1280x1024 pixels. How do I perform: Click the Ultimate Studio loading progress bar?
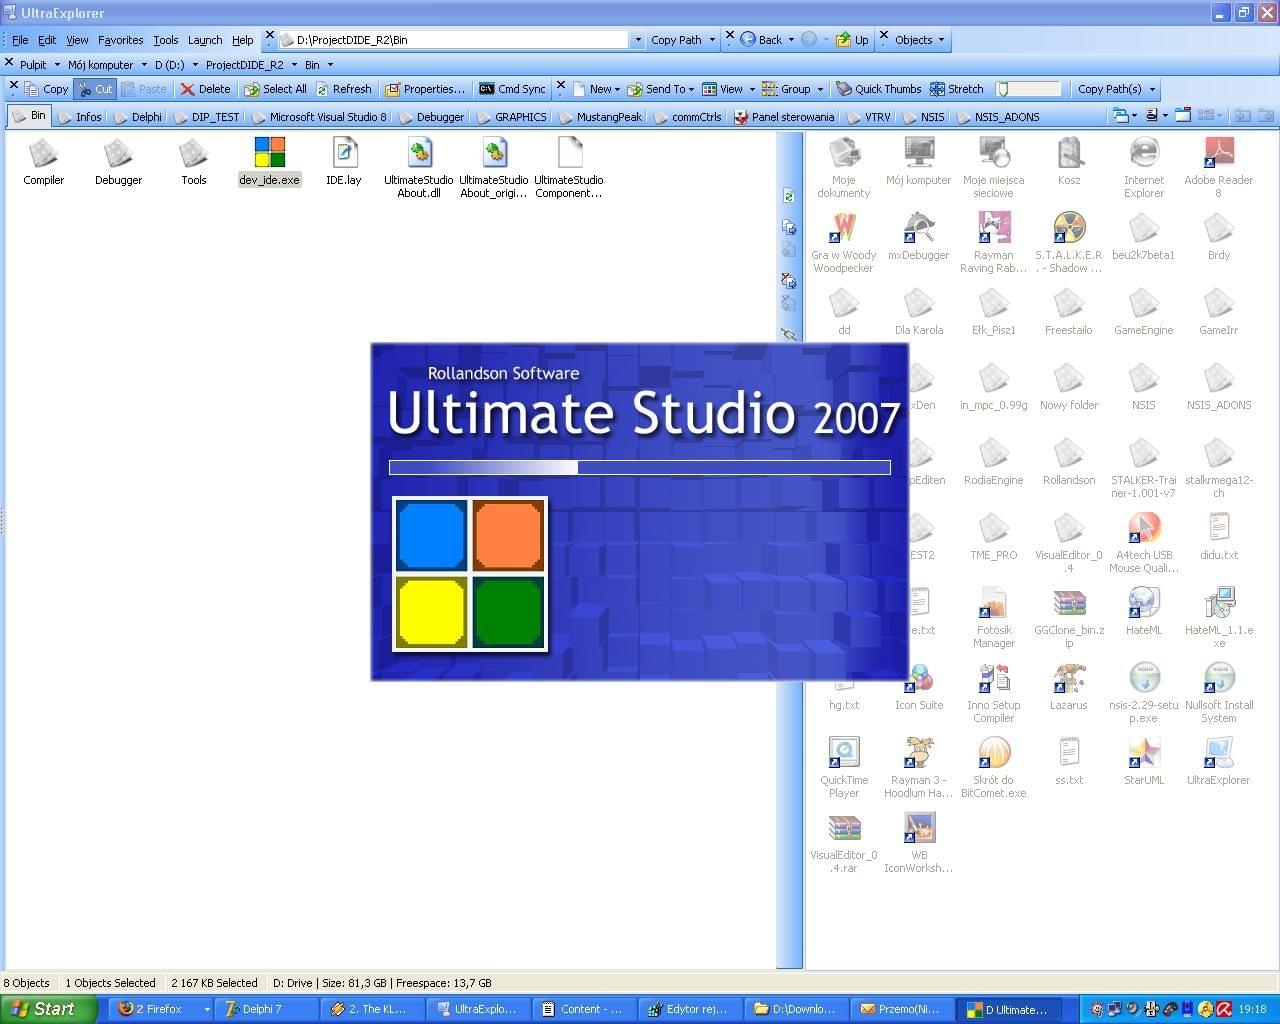click(640, 467)
